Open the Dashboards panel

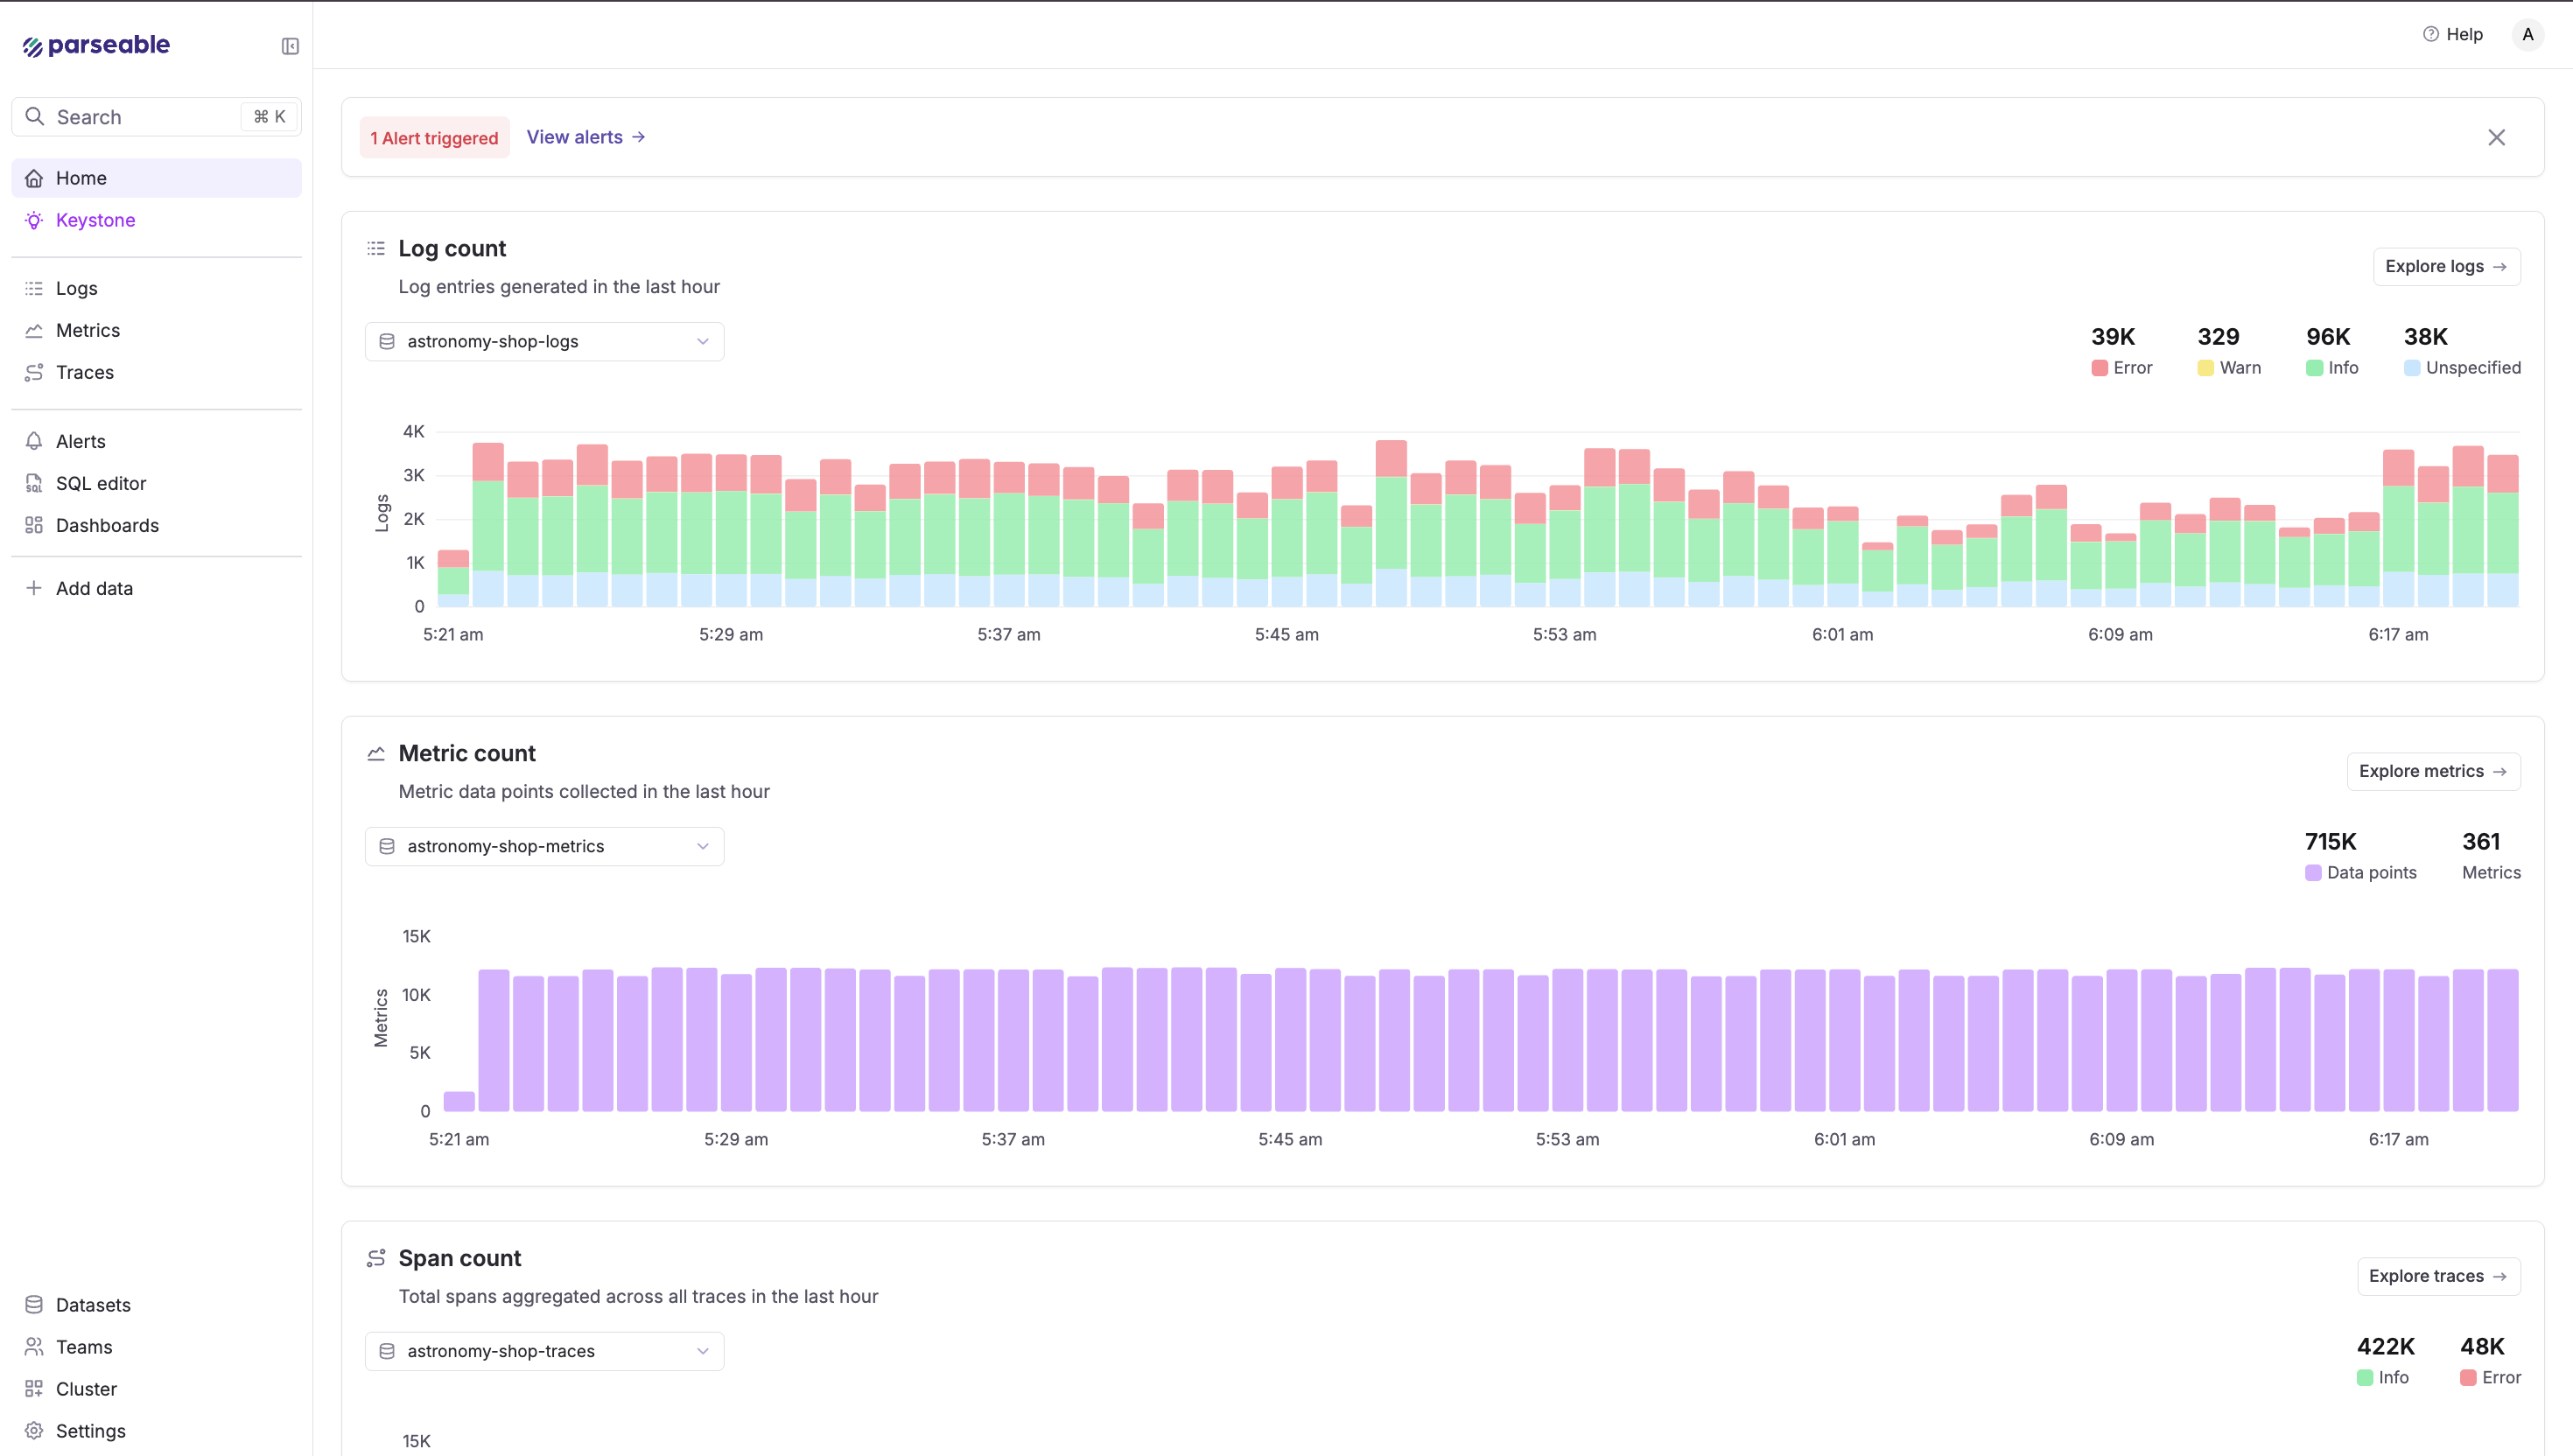[107, 525]
